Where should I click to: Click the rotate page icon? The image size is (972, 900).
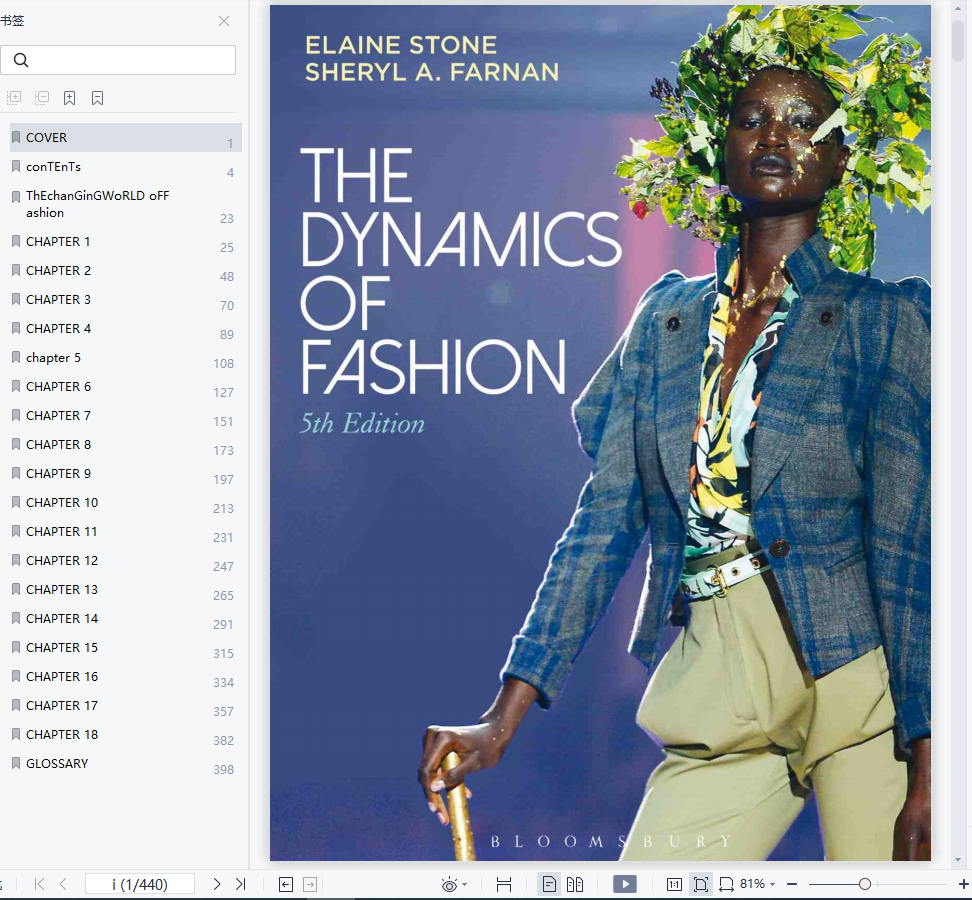pyautogui.click(x=726, y=885)
